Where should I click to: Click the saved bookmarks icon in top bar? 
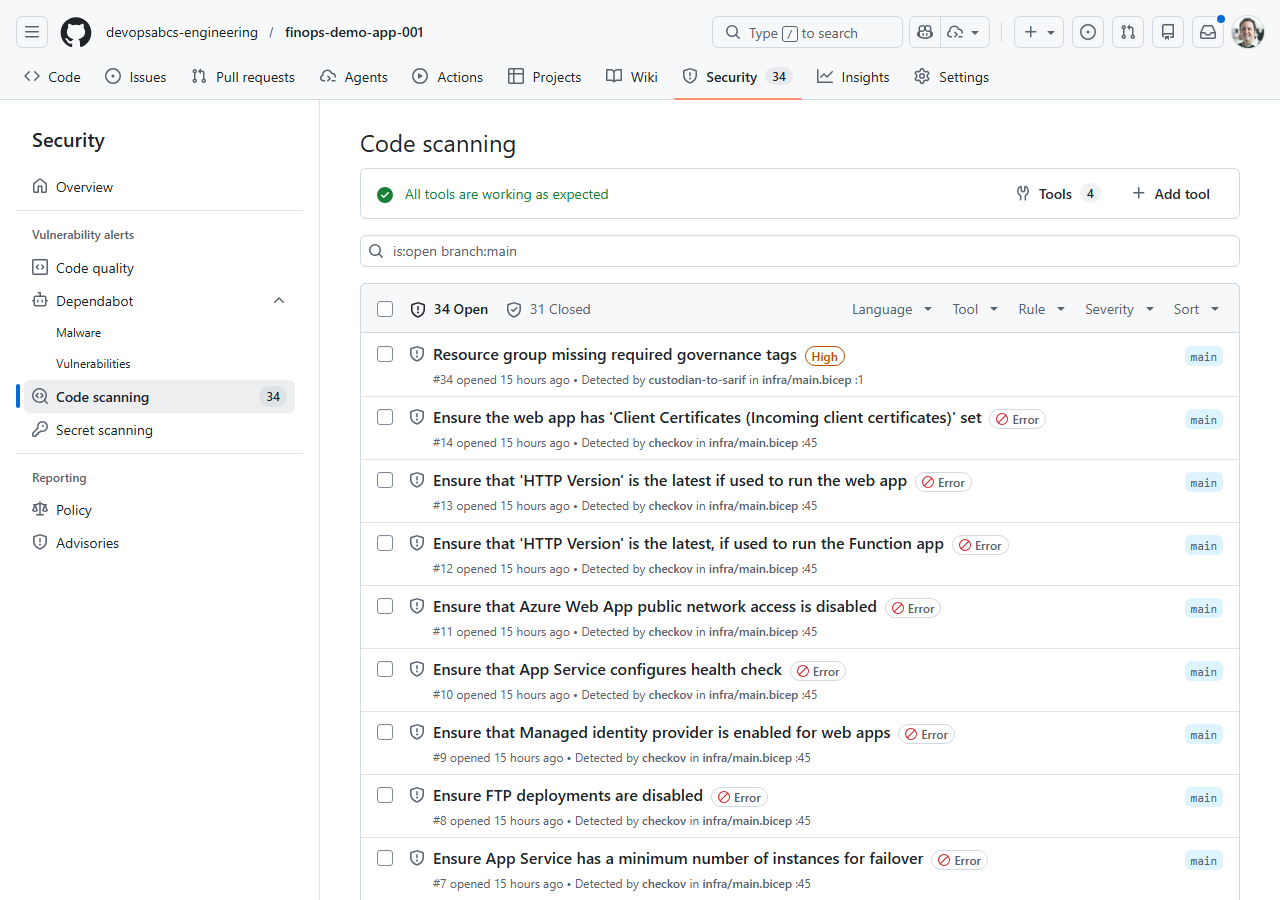point(1167,32)
